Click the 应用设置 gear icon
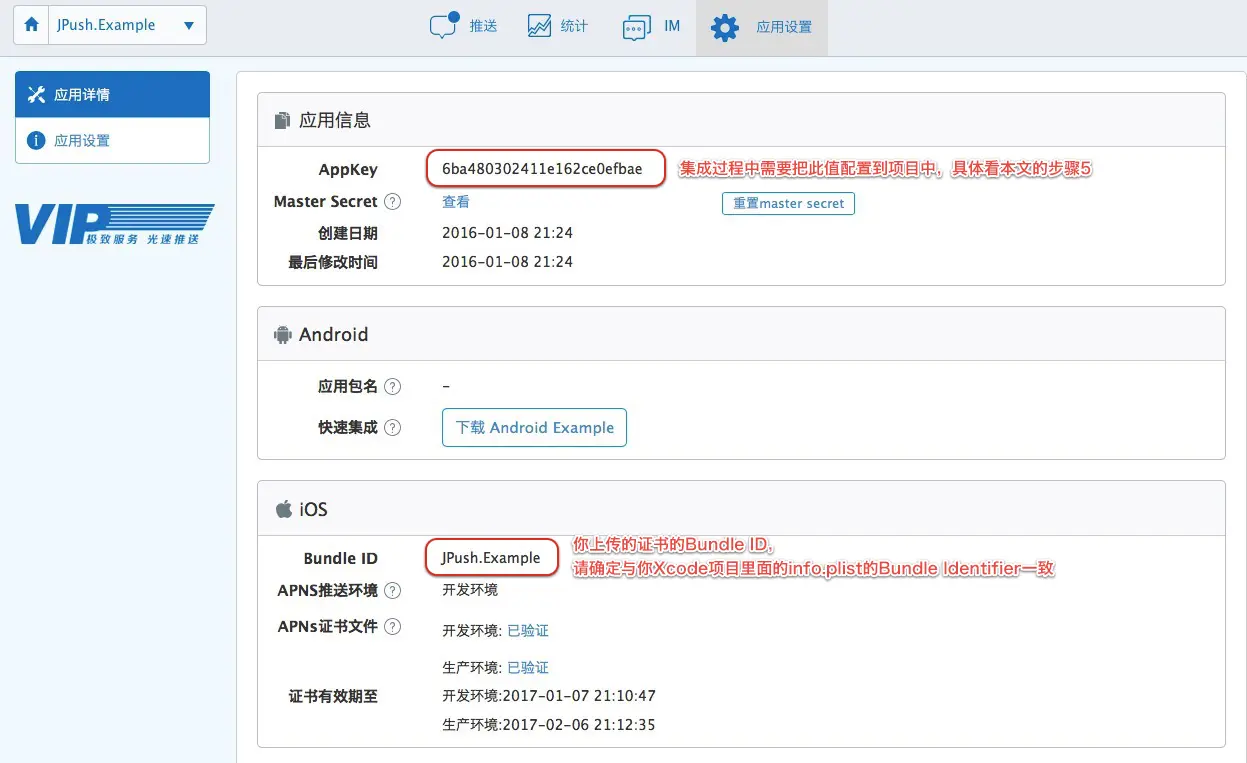The image size is (1247, 763). pyautogui.click(x=725, y=27)
